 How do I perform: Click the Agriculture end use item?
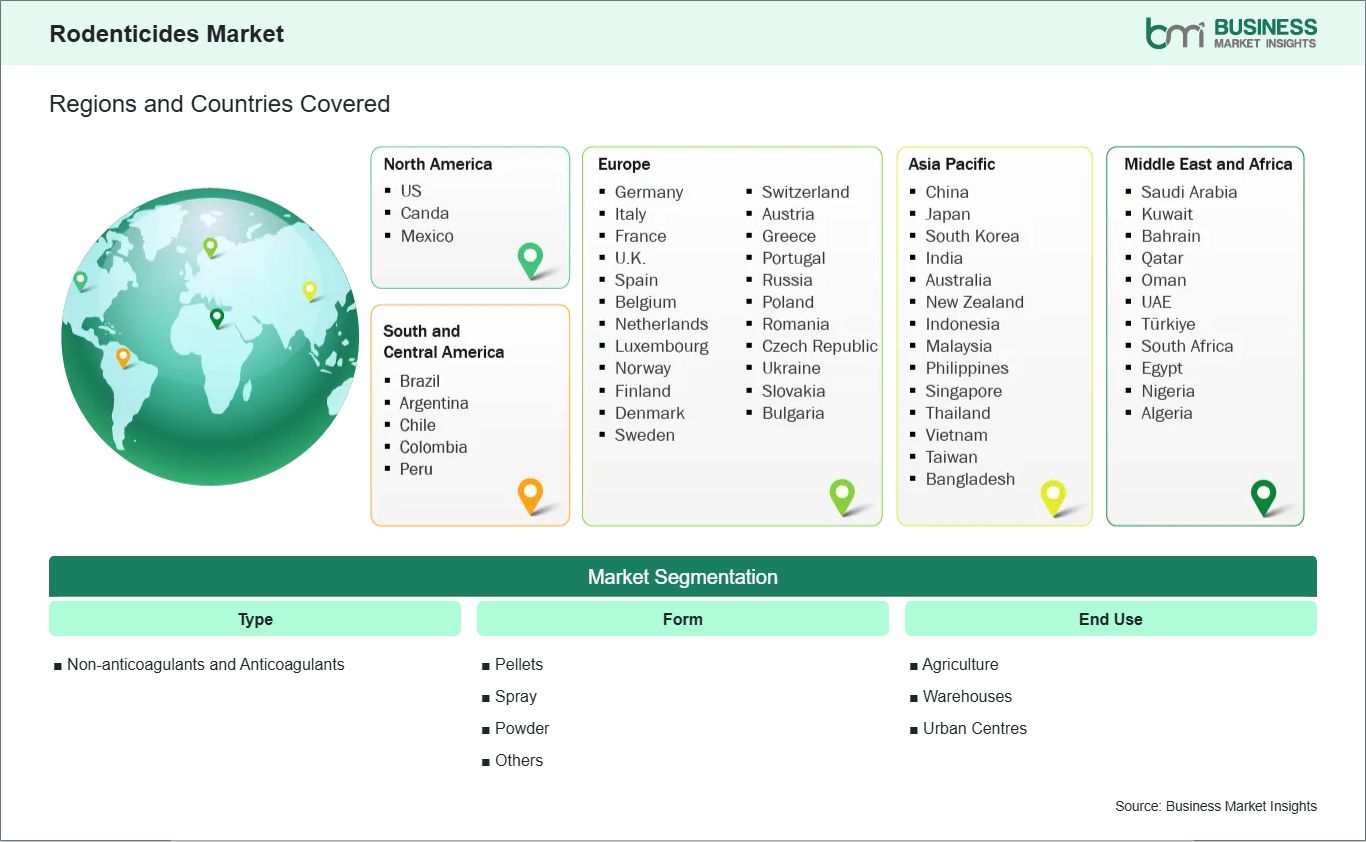[x=960, y=664]
